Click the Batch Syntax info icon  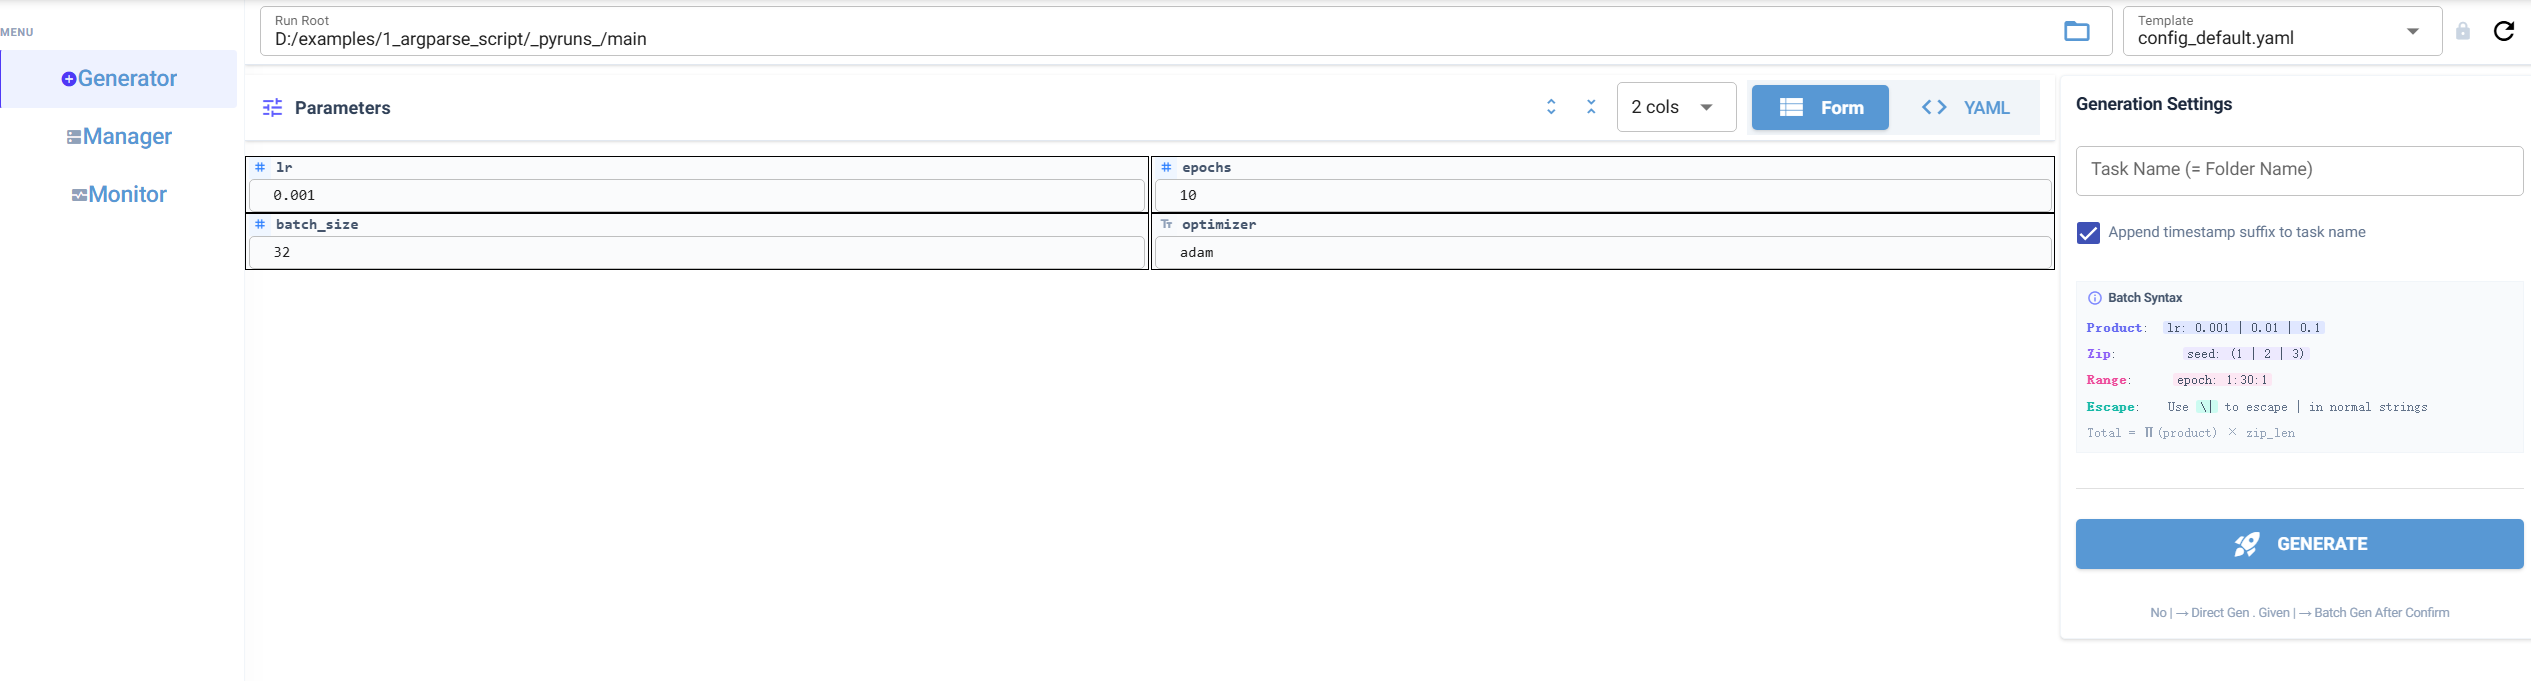(x=2094, y=298)
